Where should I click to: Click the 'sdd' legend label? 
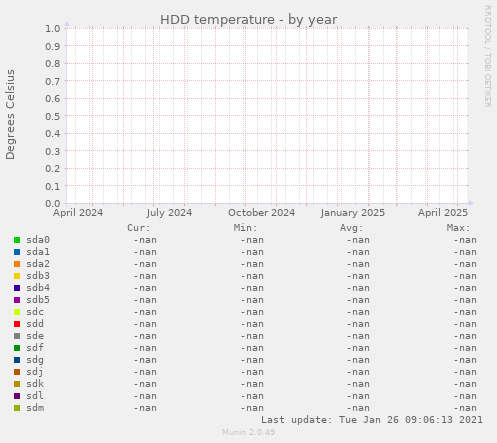point(35,324)
